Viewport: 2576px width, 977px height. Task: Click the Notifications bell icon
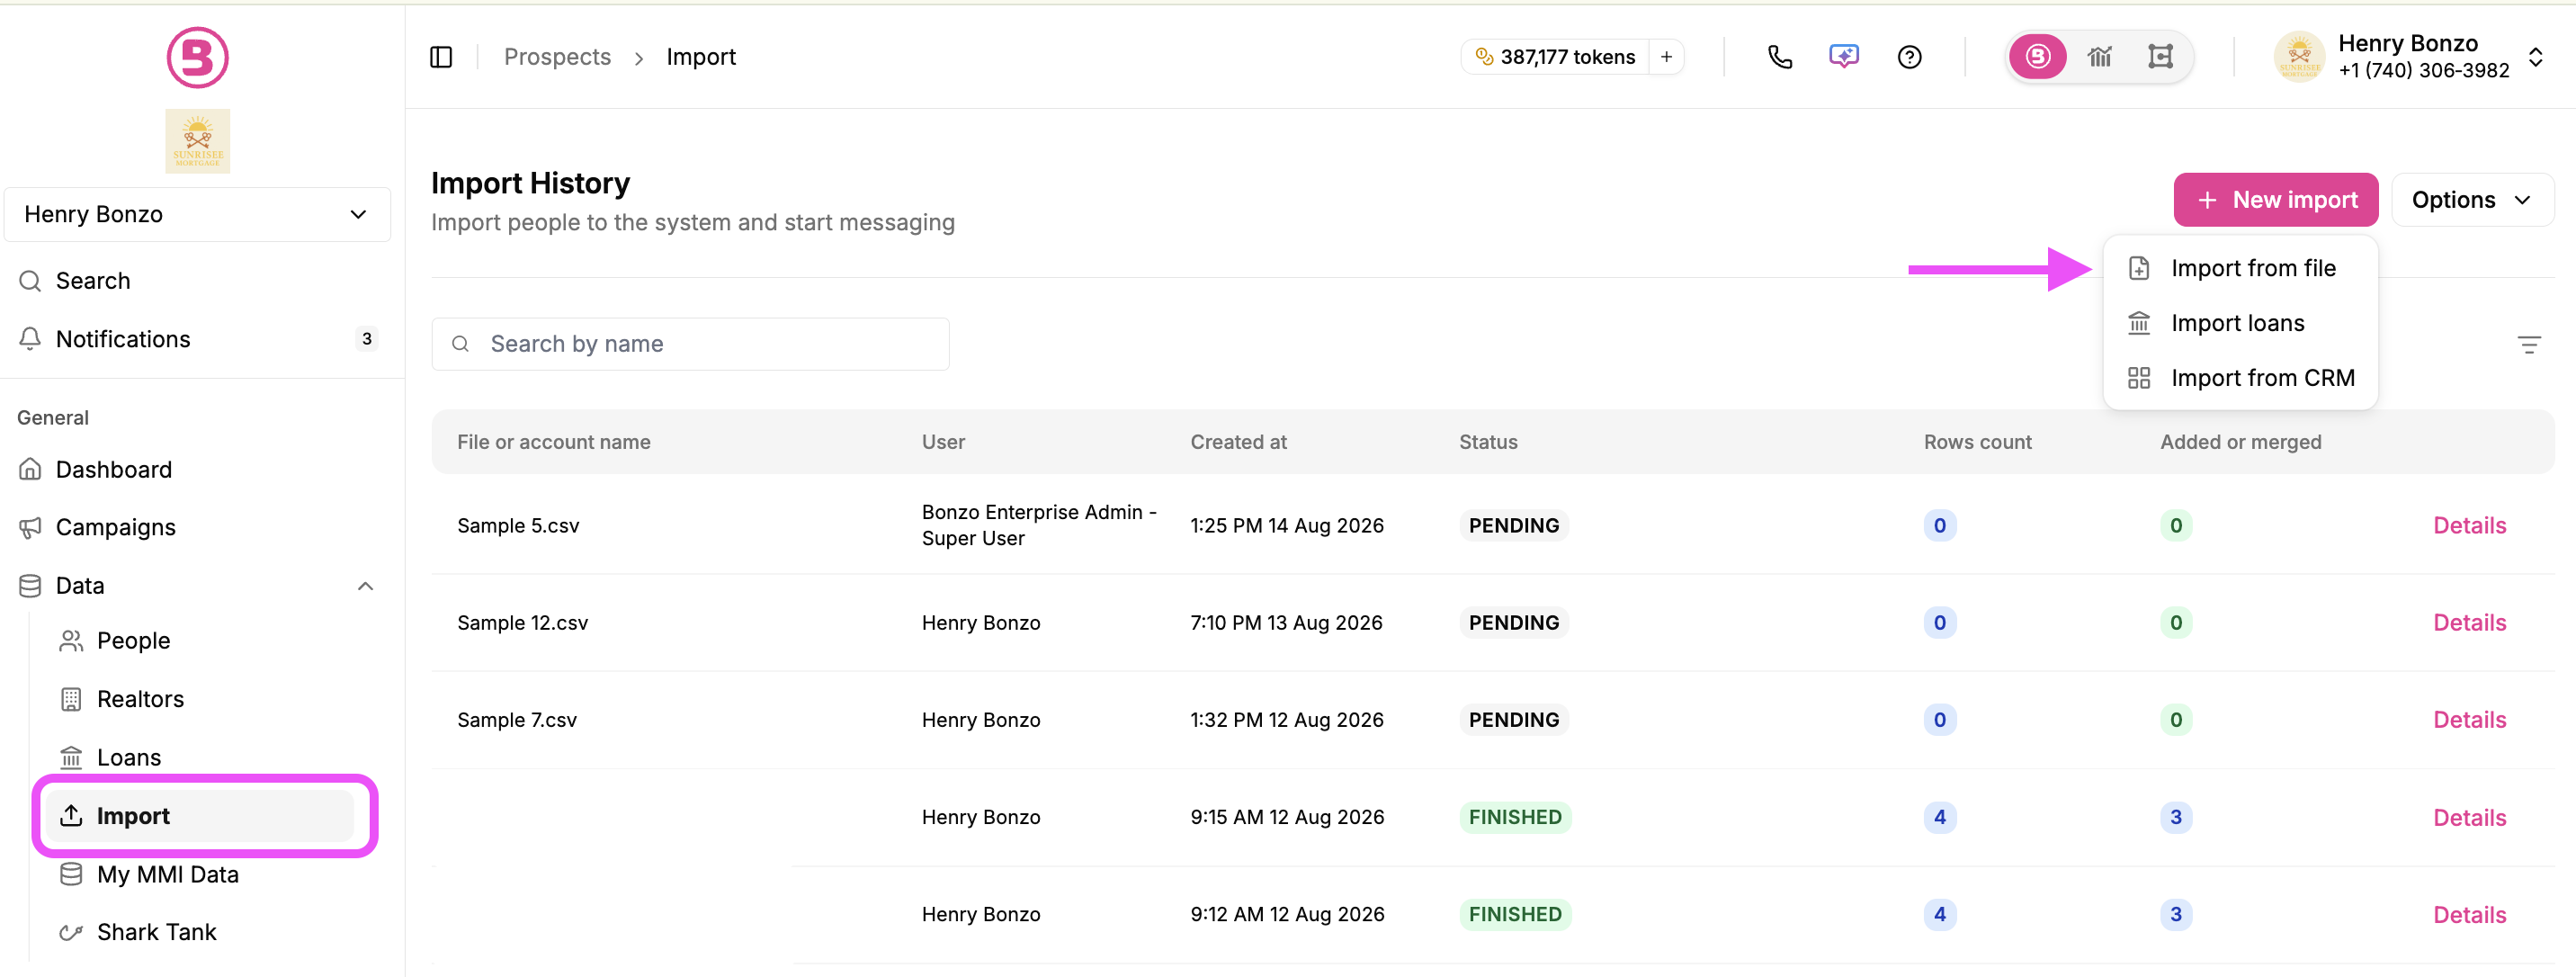click(30, 339)
